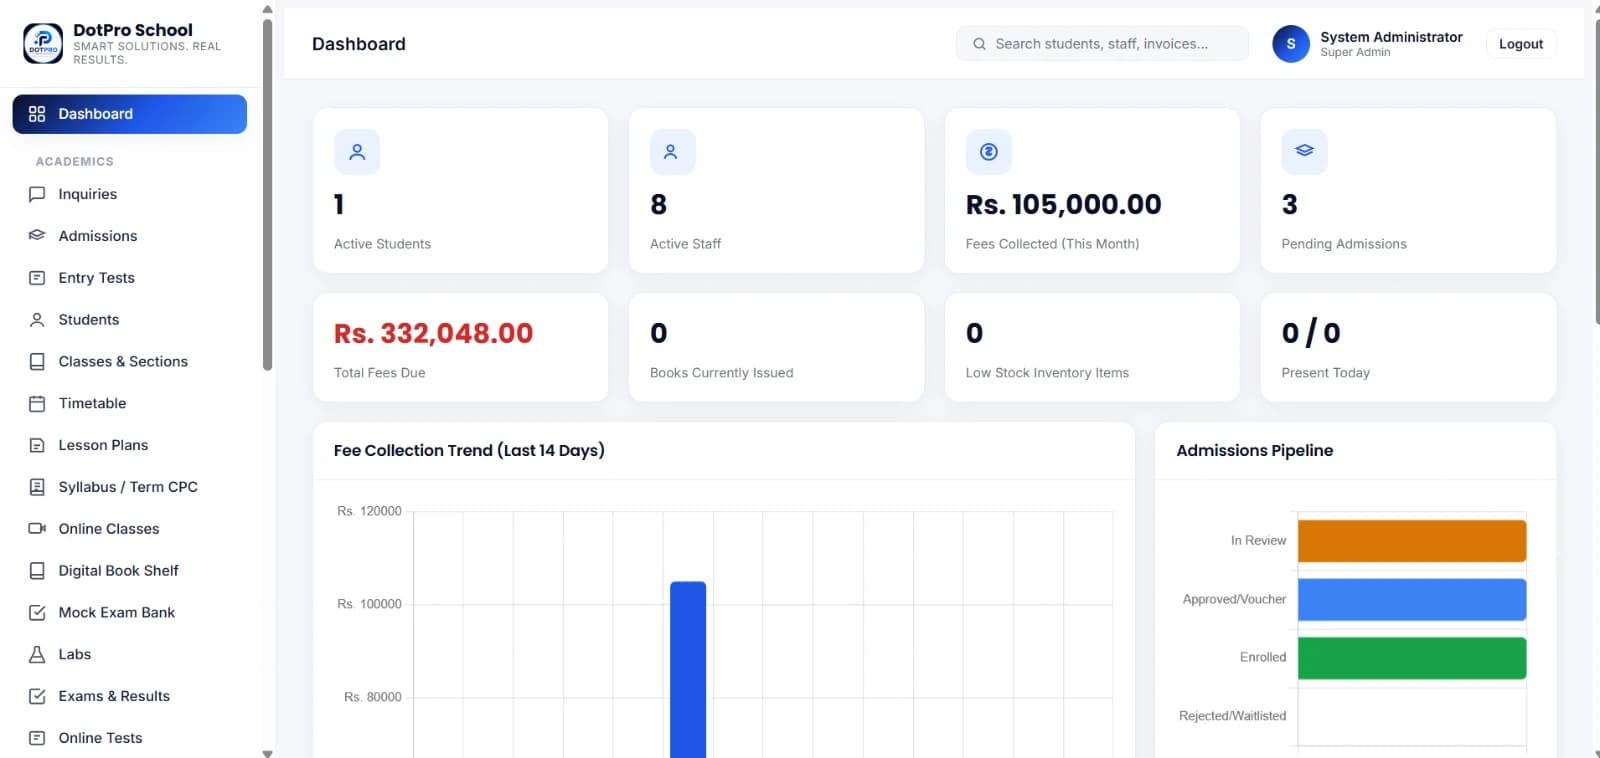Click the Admissions Pipeline heading
1600x758 pixels.
coord(1254,450)
